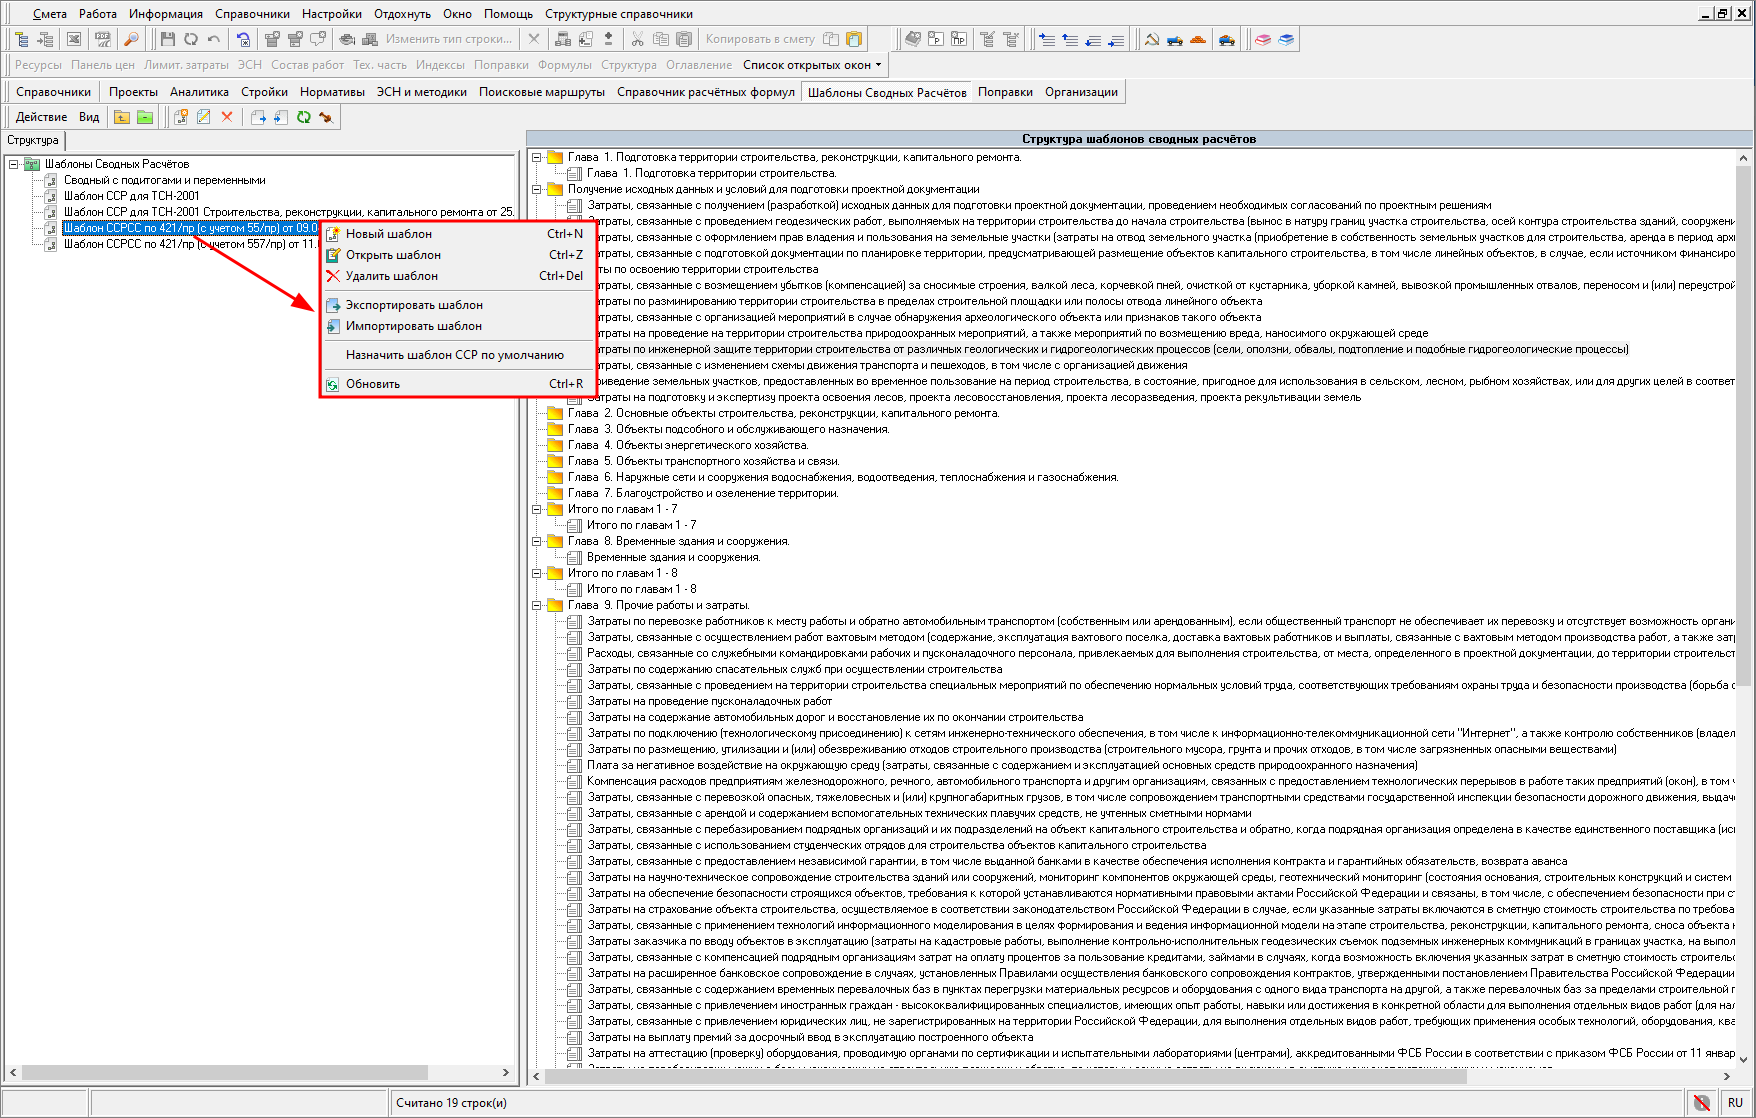Select 'Шаблон ССР для ТСН-2001' tree item

click(131, 196)
